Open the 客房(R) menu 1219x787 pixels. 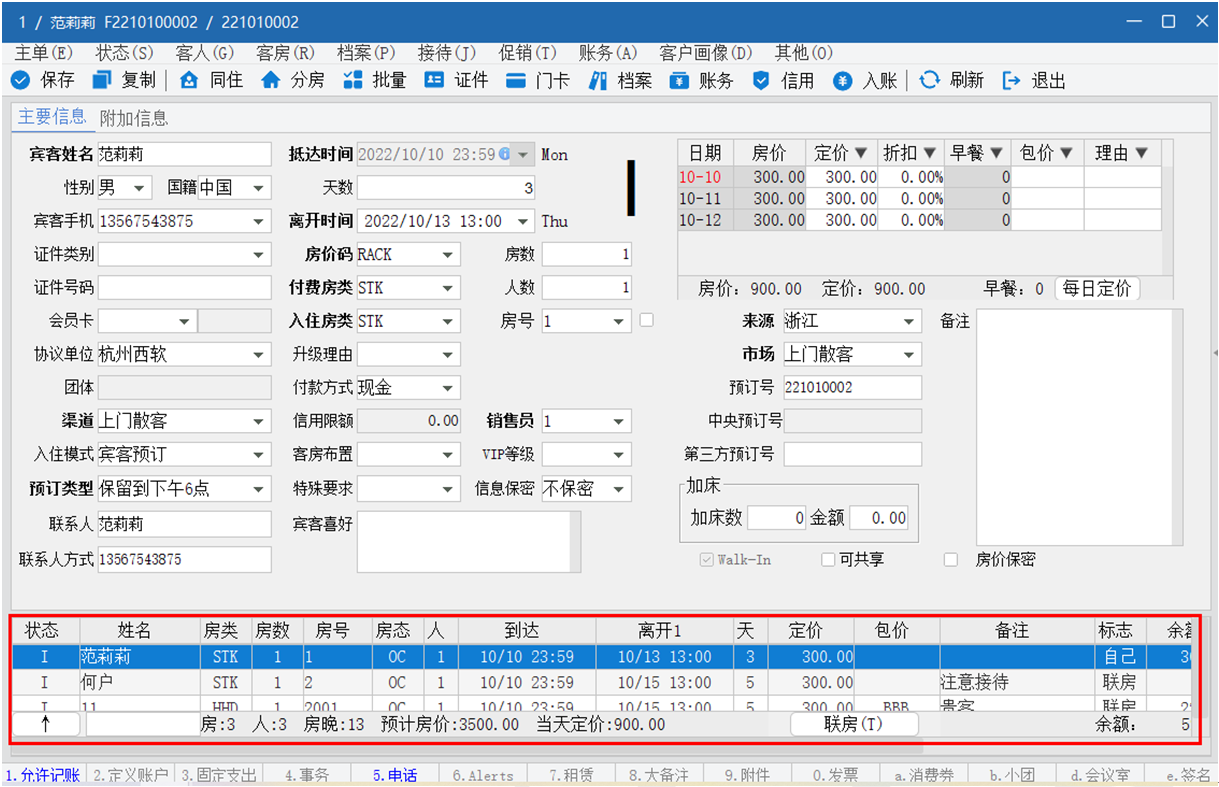tap(286, 53)
